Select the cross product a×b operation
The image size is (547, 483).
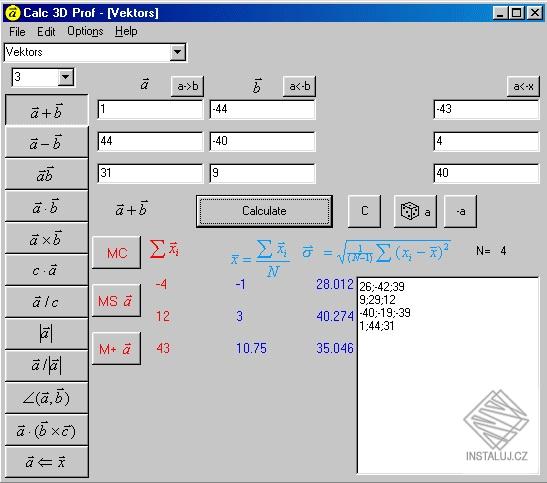point(46,238)
